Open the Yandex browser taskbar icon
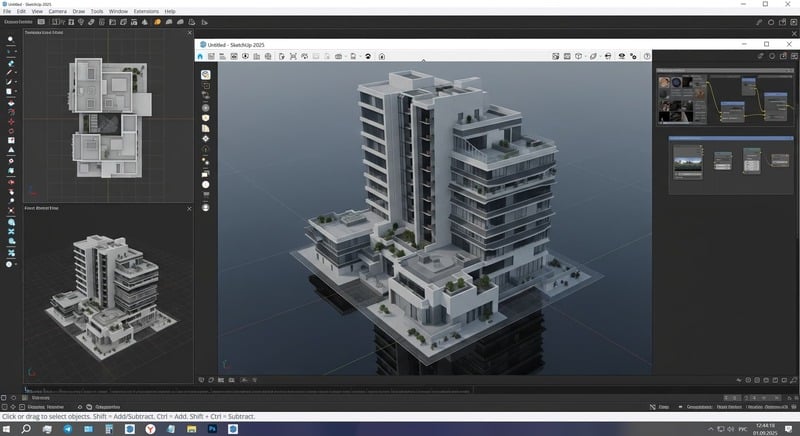Viewport: 800px width, 436px height. [x=150, y=428]
